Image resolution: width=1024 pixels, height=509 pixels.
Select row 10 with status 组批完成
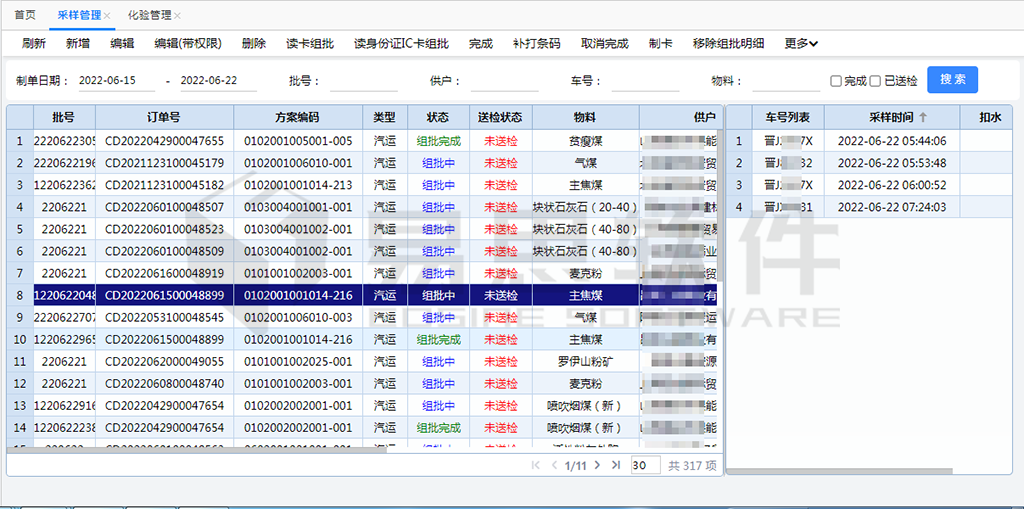[438, 339]
